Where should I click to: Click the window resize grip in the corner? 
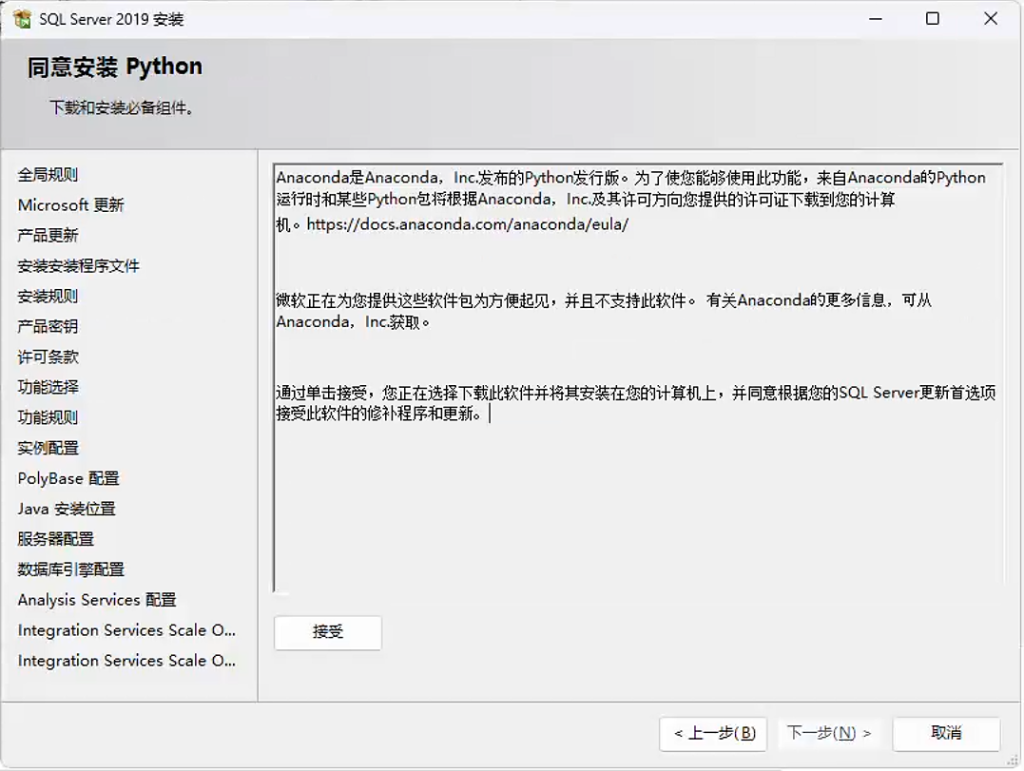(1014, 761)
